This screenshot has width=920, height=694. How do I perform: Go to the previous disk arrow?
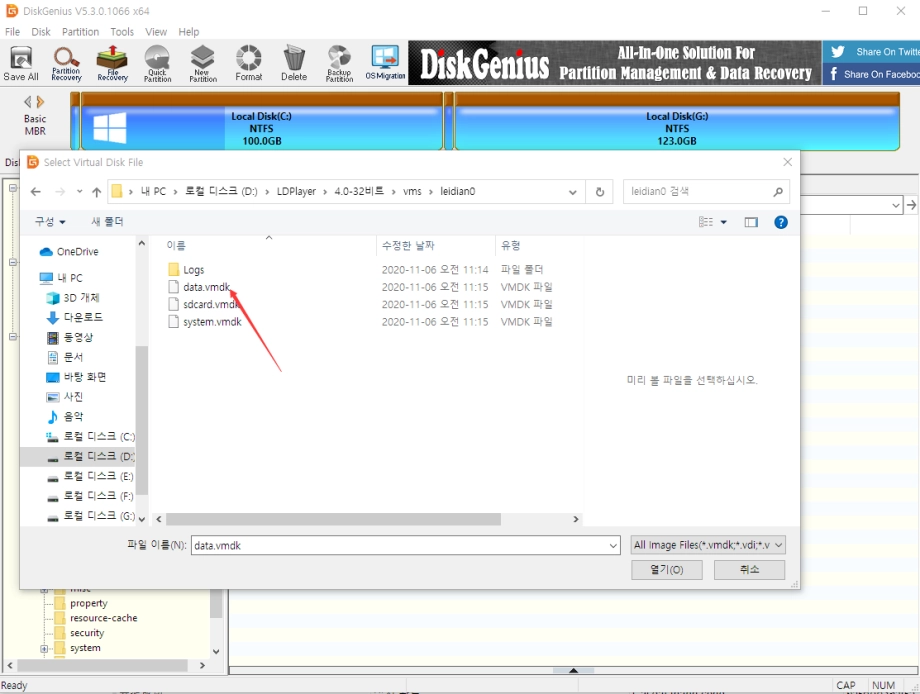pyautogui.click(x=28, y=102)
